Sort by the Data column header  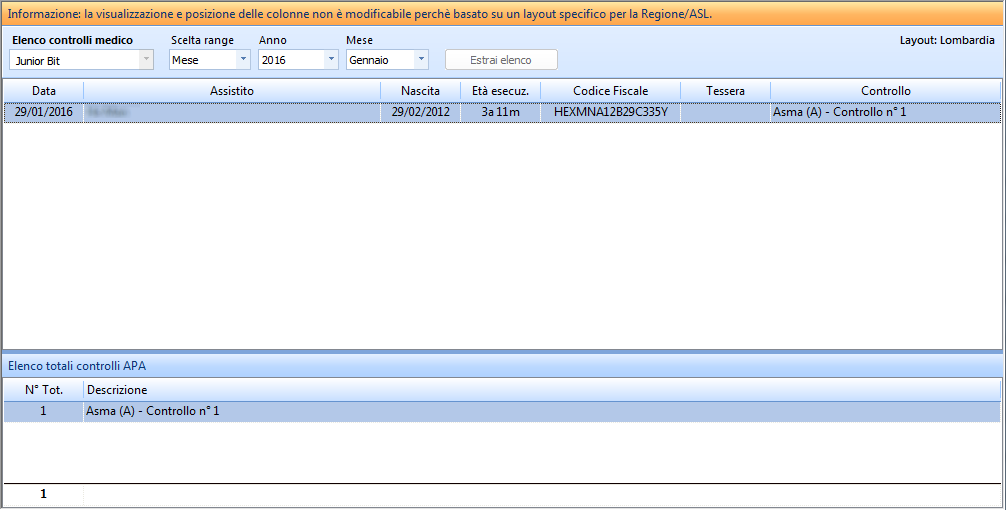(x=43, y=91)
